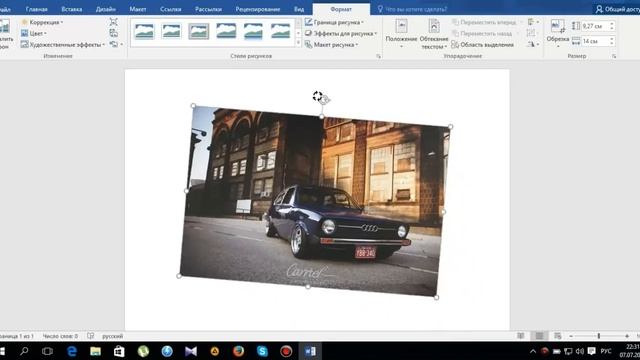Open the Коррекция dropdown
Image resolution: width=640 pixels, height=360 pixels.
coord(42,22)
